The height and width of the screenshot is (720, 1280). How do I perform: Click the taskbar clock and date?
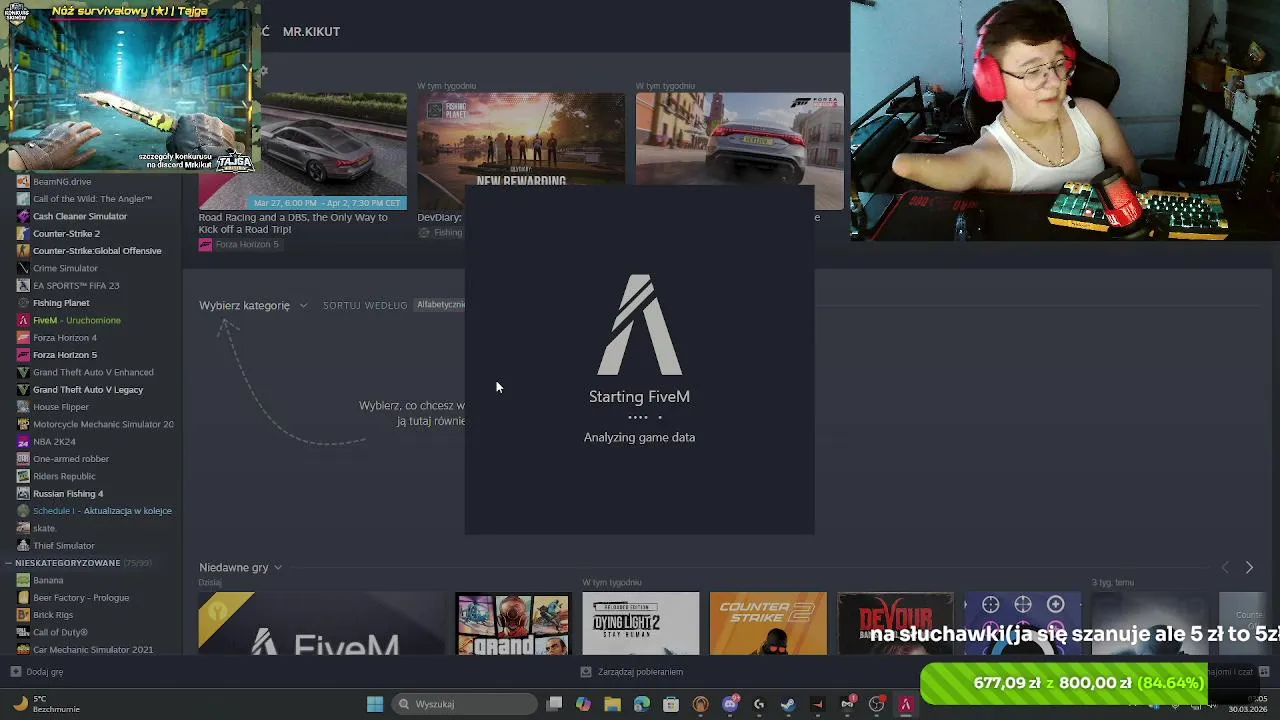point(1250,704)
